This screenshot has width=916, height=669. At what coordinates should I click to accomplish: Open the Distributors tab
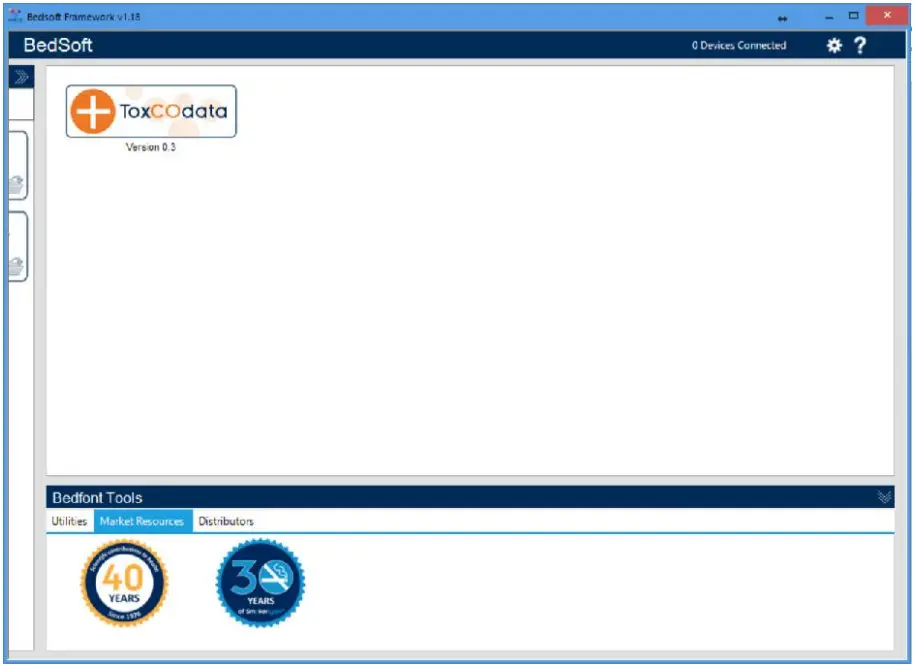point(225,521)
